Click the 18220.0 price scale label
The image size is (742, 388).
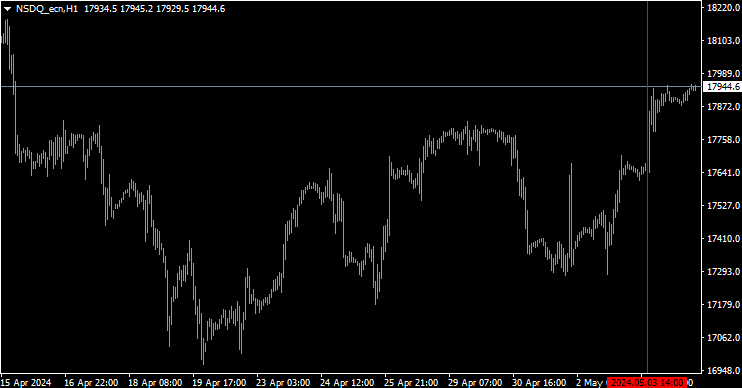[x=724, y=8]
